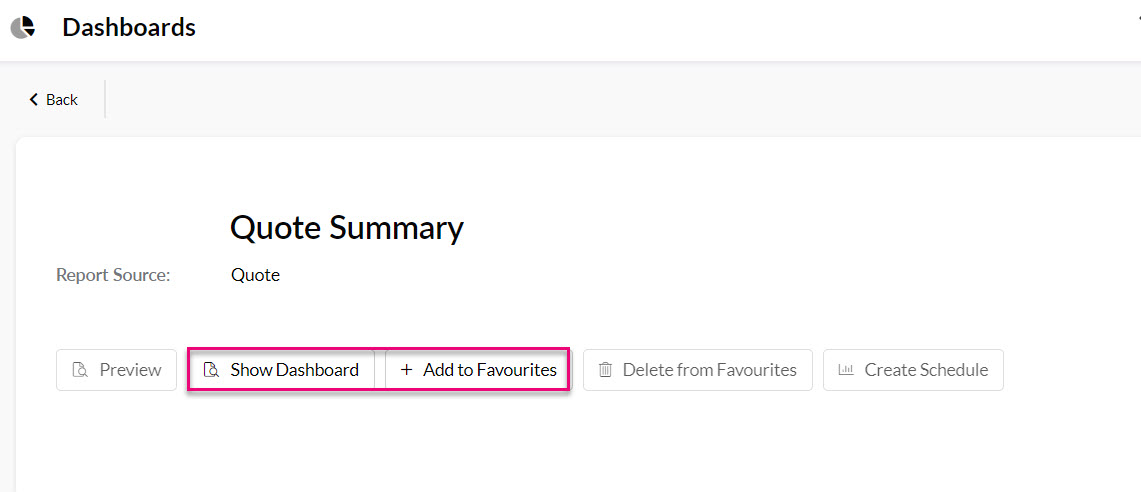Image resolution: width=1141 pixels, height=492 pixels.
Task: Click the Quote Summary heading
Action: (346, 228)
